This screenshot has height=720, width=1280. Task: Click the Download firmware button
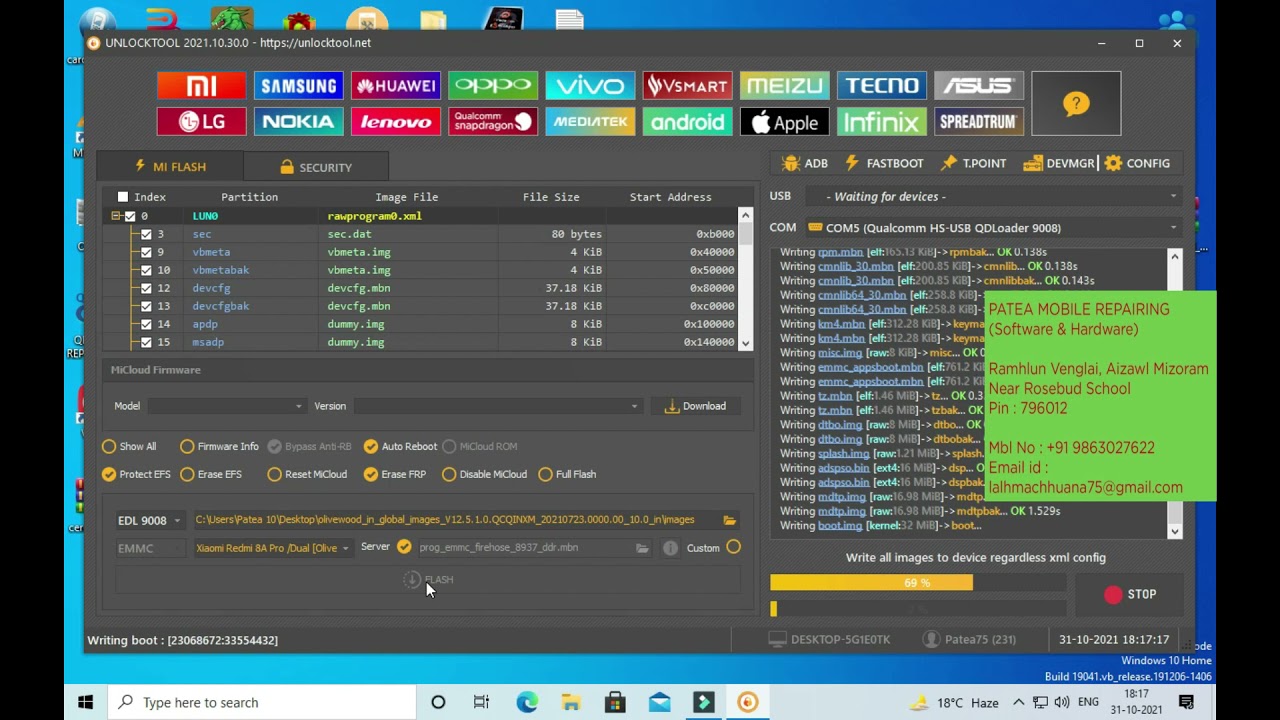pos(695,406)
